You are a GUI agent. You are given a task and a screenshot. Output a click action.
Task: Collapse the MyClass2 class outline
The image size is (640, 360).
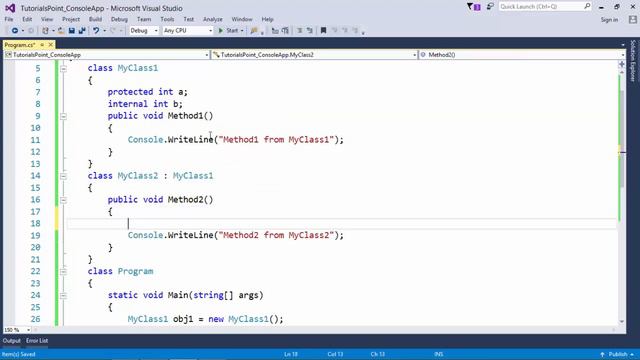coord(63,176)
